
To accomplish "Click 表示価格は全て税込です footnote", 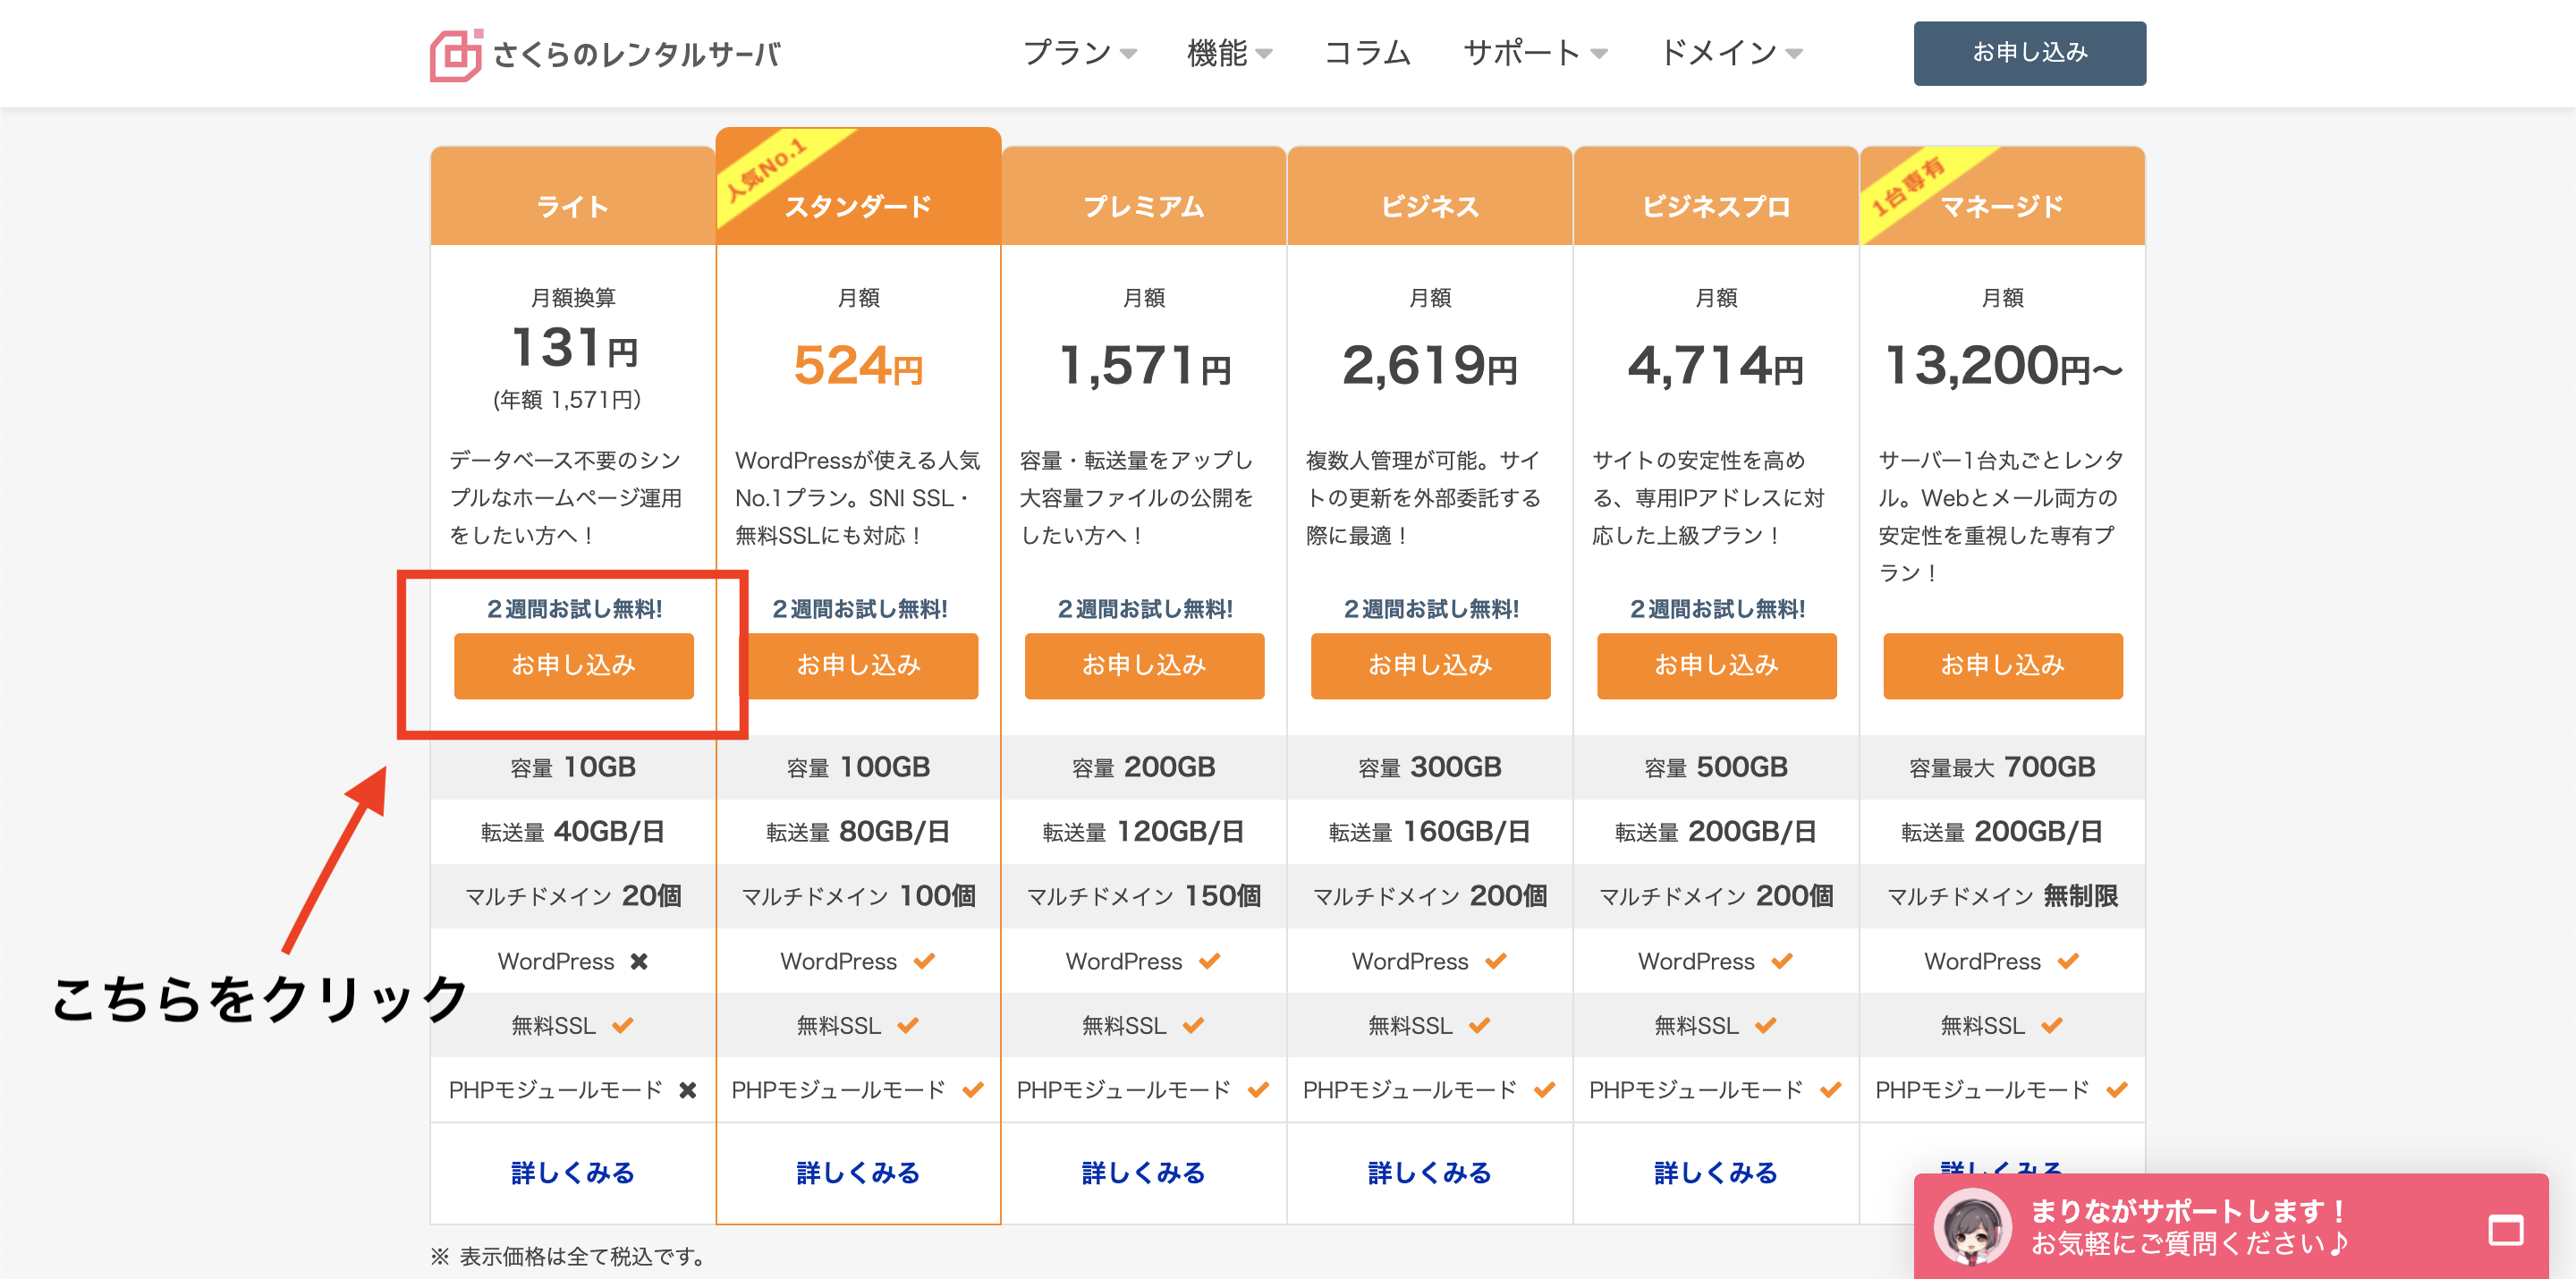I will [568, 1257].
